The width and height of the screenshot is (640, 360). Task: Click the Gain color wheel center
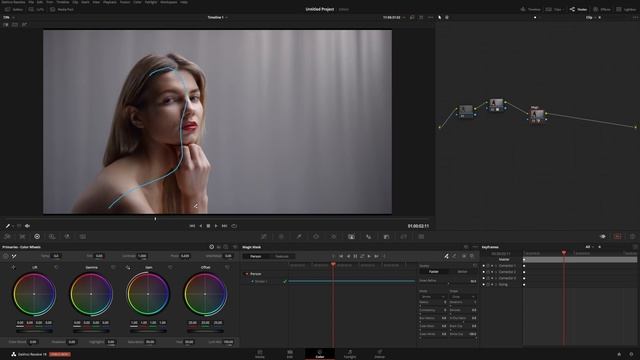tap(148, 294)
